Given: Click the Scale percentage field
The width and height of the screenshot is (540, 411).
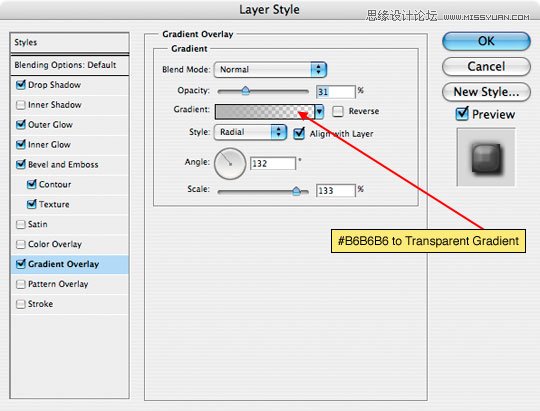Looking at the screenshot, I should (335, 191).
